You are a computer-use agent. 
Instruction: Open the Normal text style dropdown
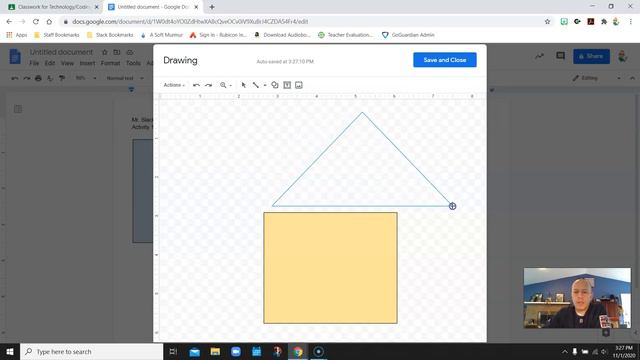point(125,78)
